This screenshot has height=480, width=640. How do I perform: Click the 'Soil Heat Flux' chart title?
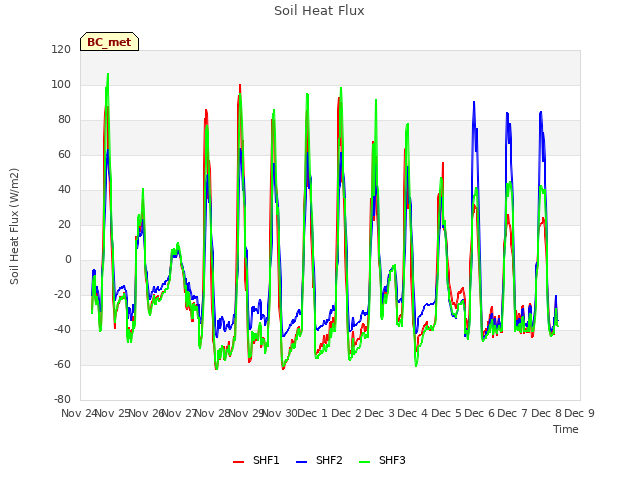319,11
